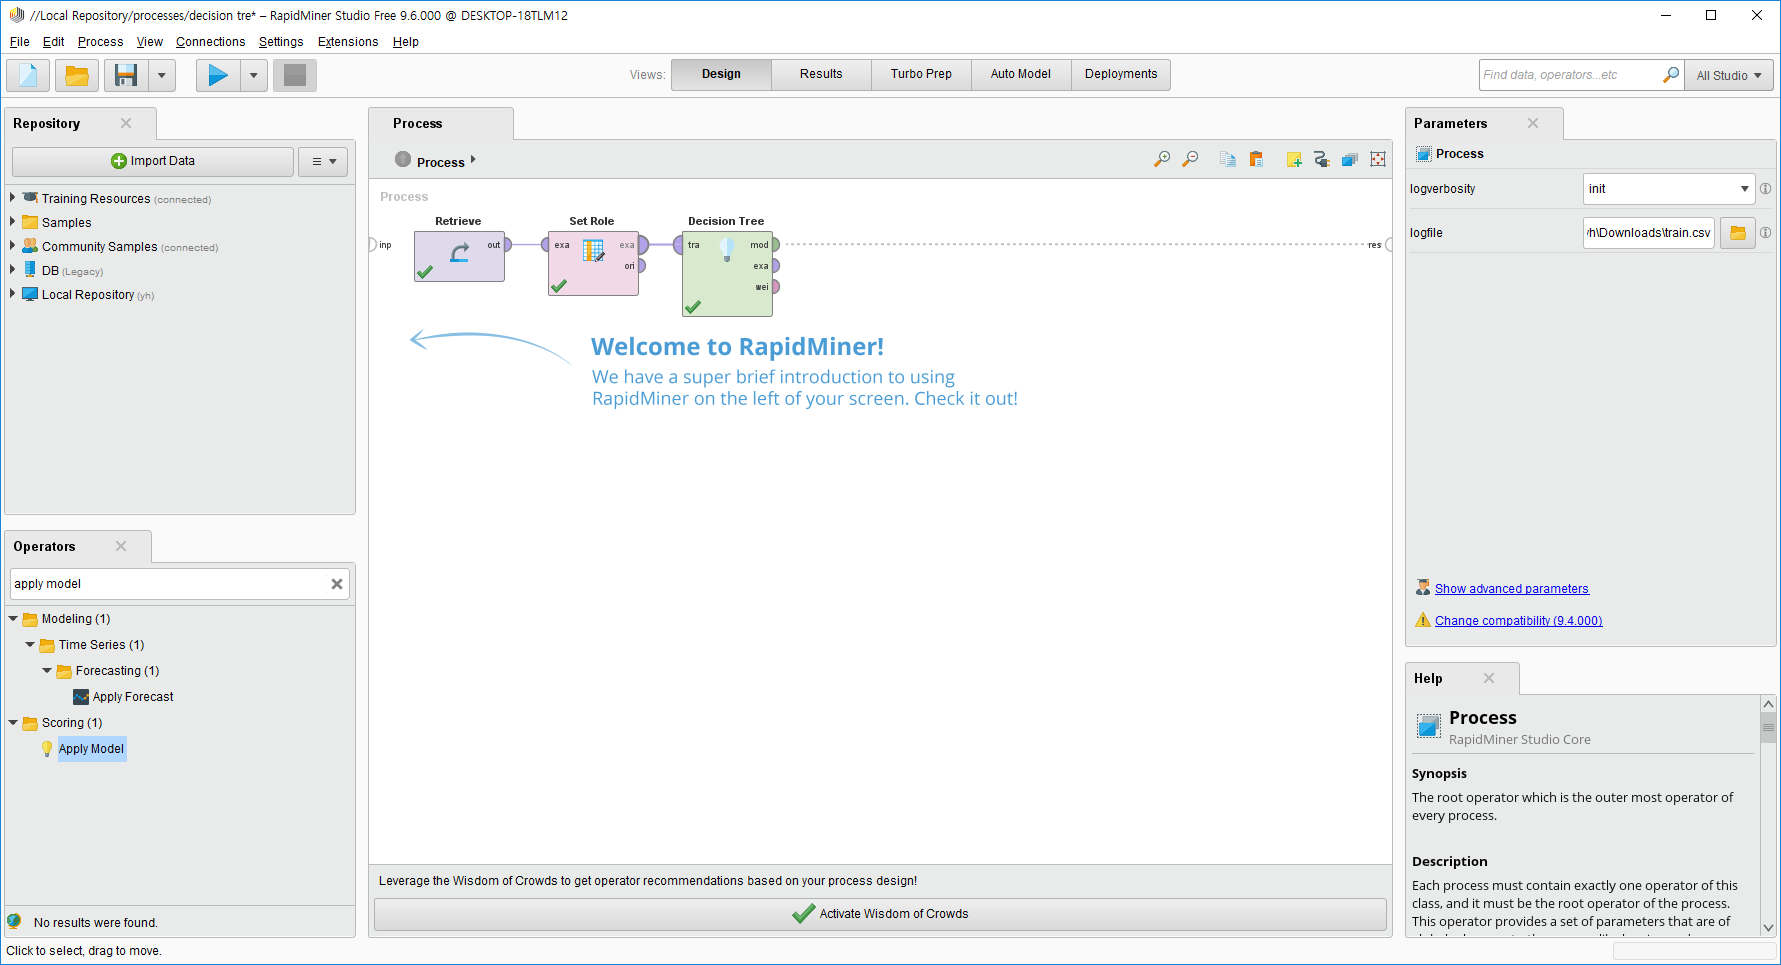1781x965 pixels.
Task: Collapse the Scoring operators folder
Action: (13, 723)
